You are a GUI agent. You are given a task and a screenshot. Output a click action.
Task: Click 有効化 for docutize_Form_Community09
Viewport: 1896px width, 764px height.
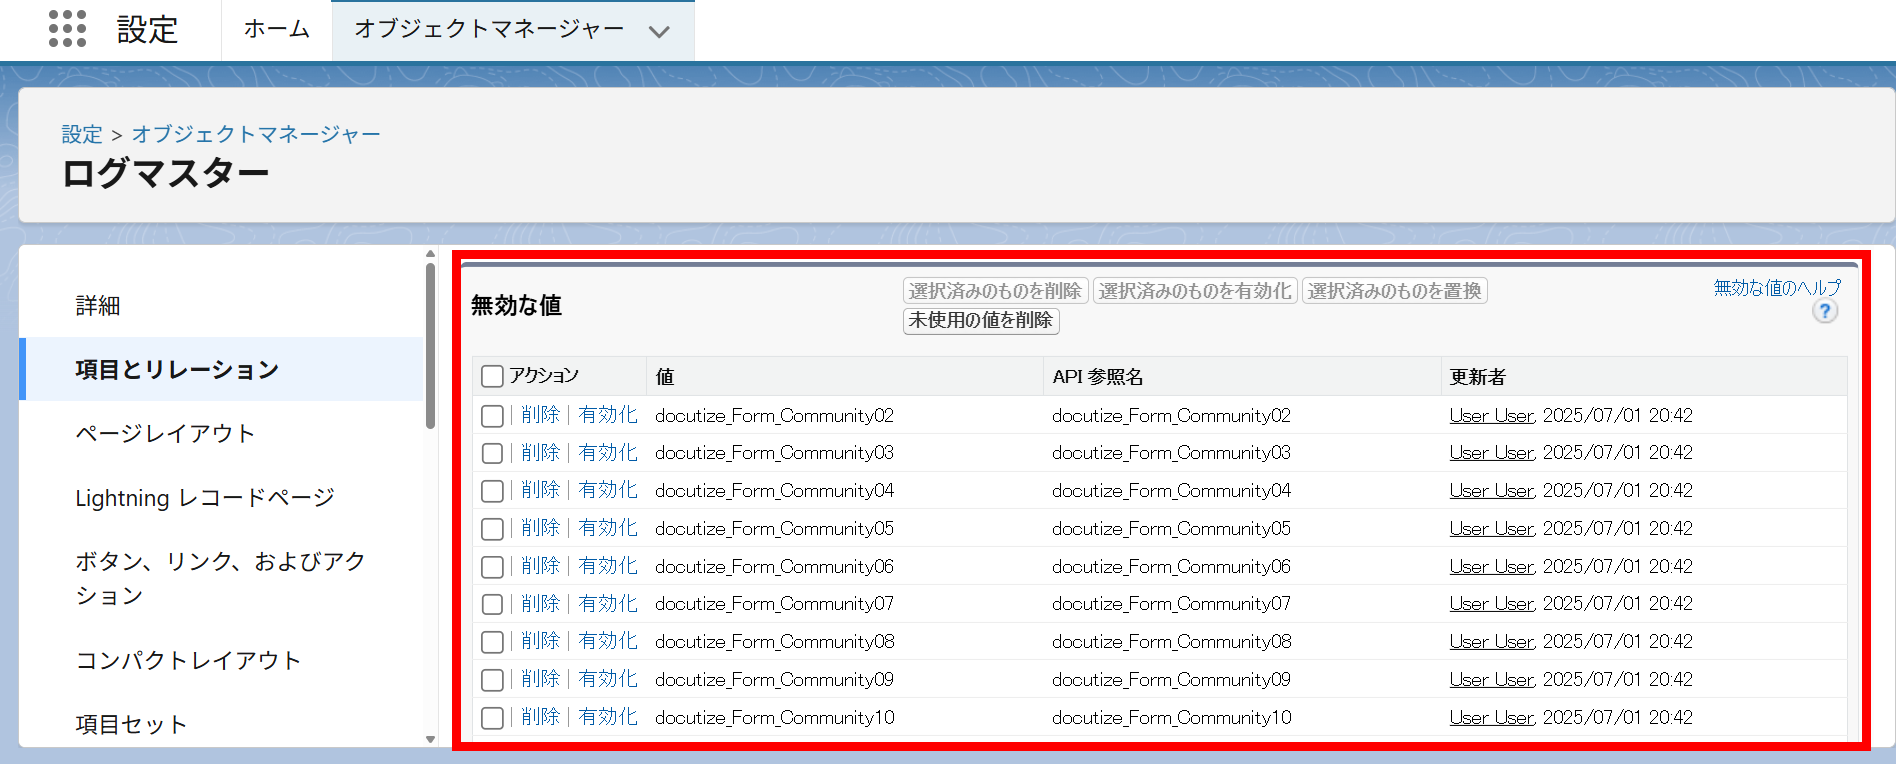[x=608, y=679]
